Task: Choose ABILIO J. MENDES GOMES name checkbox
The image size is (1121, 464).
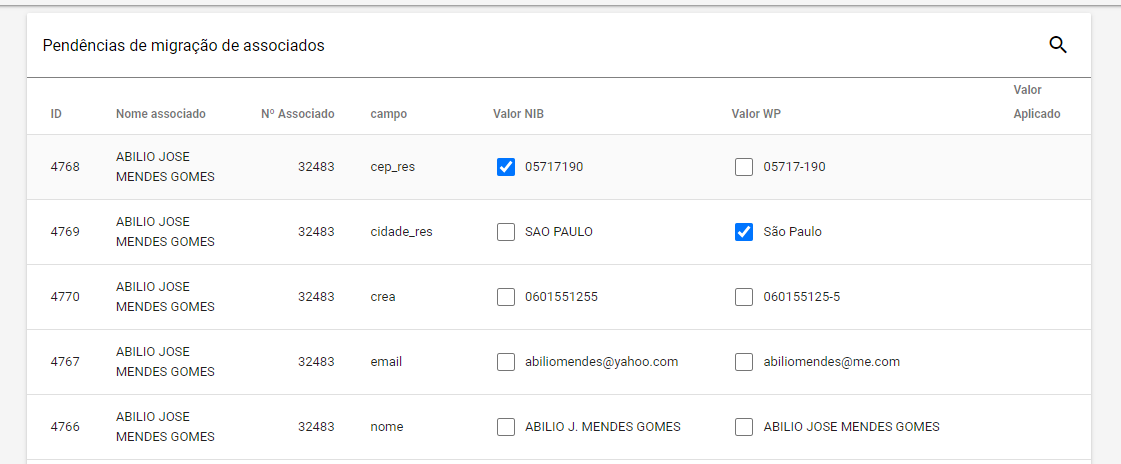Action: click(505, 428)
